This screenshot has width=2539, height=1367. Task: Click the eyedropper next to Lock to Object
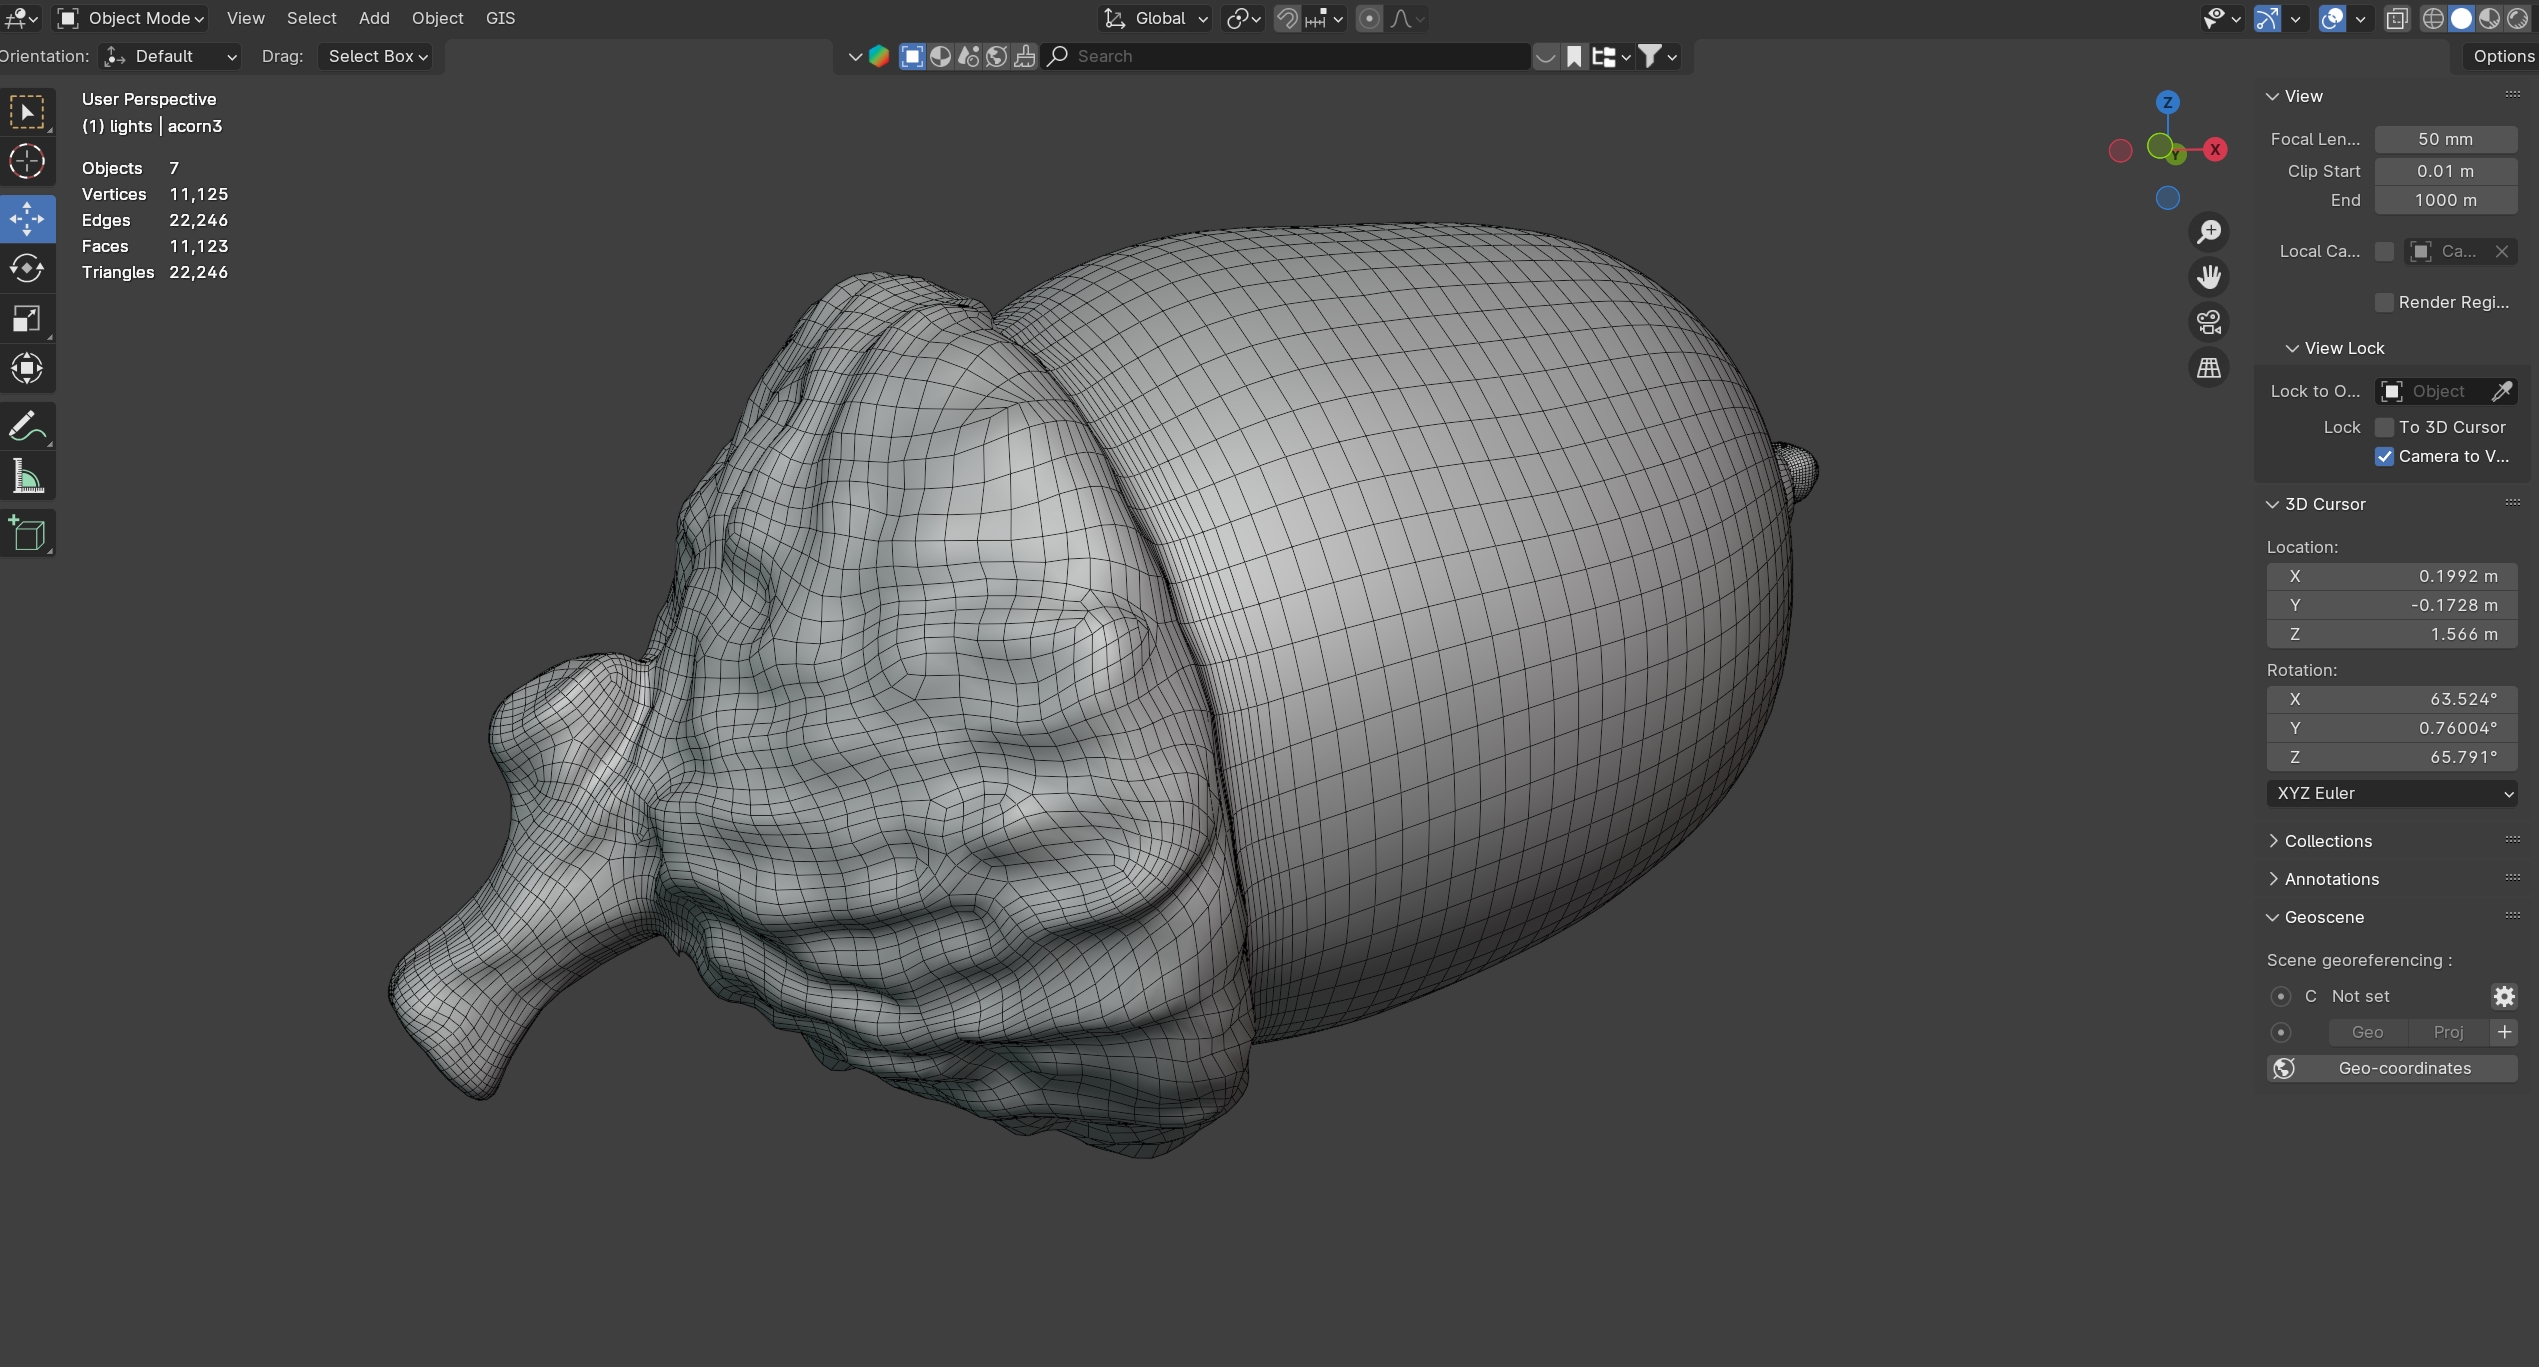(2501, 391)
